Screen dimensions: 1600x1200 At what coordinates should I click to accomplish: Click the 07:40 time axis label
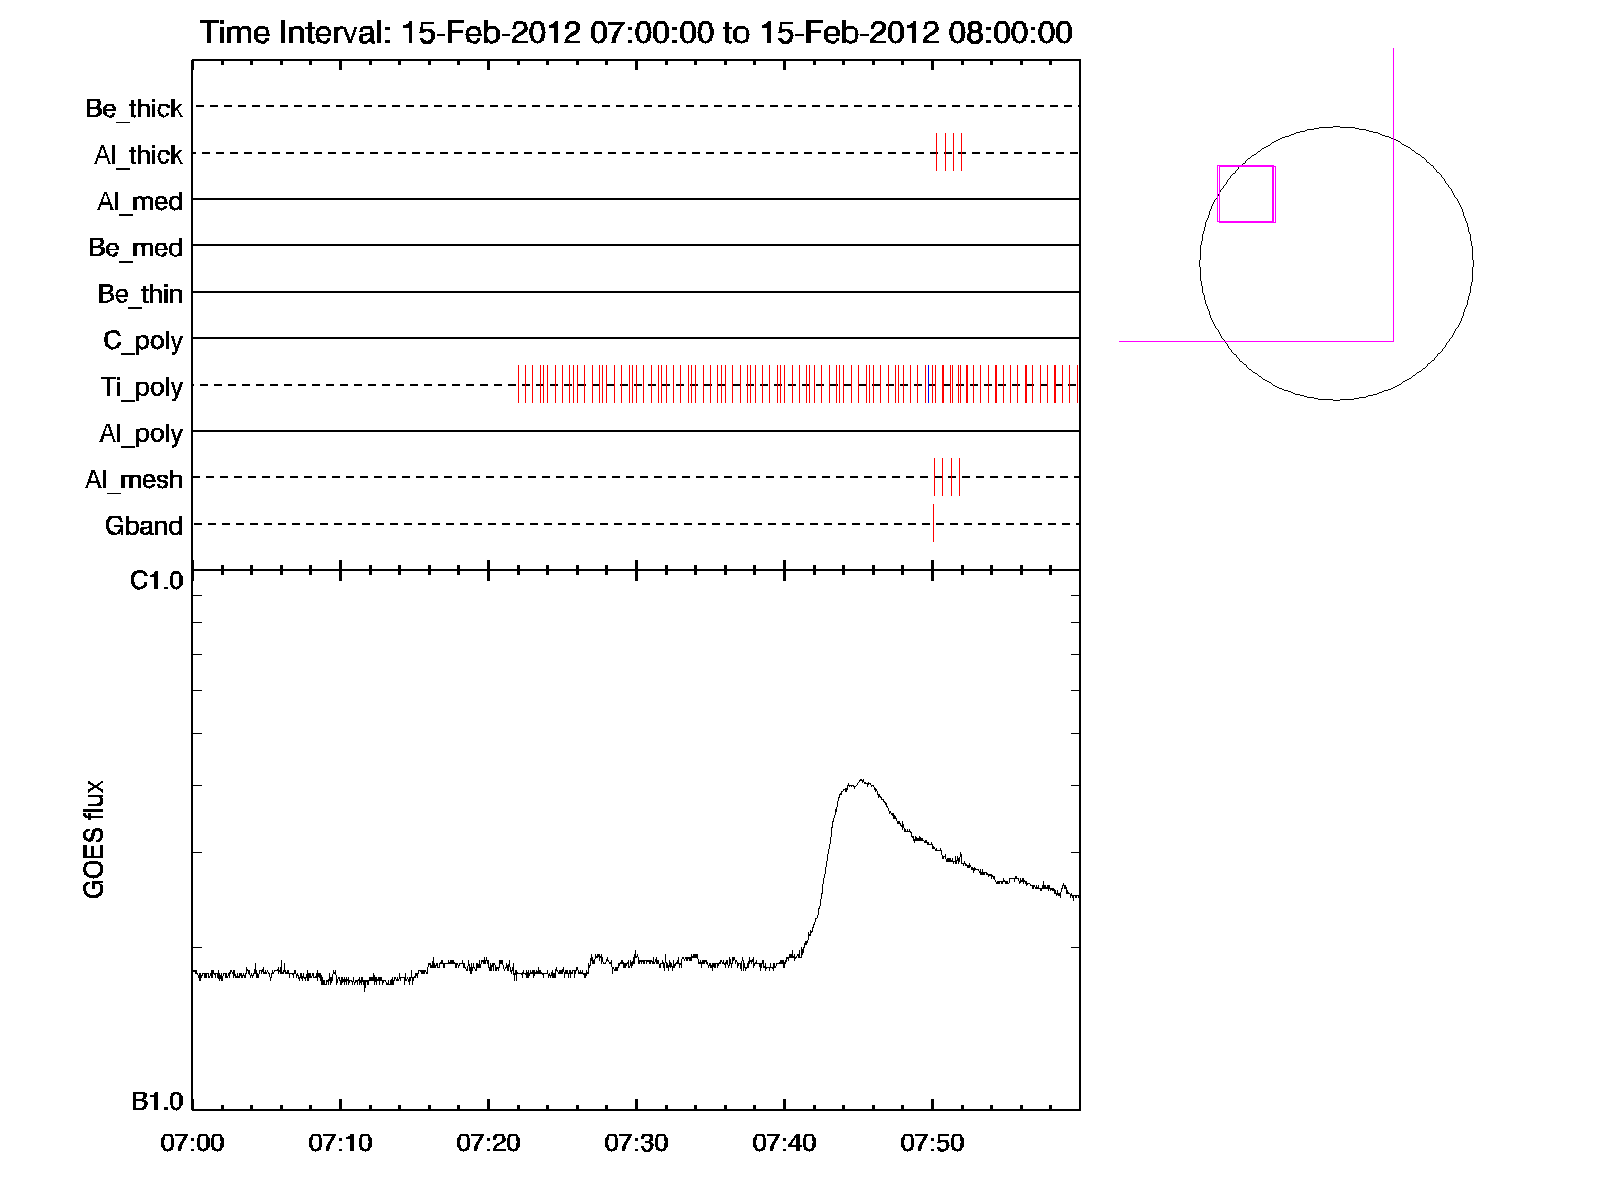784,1143
